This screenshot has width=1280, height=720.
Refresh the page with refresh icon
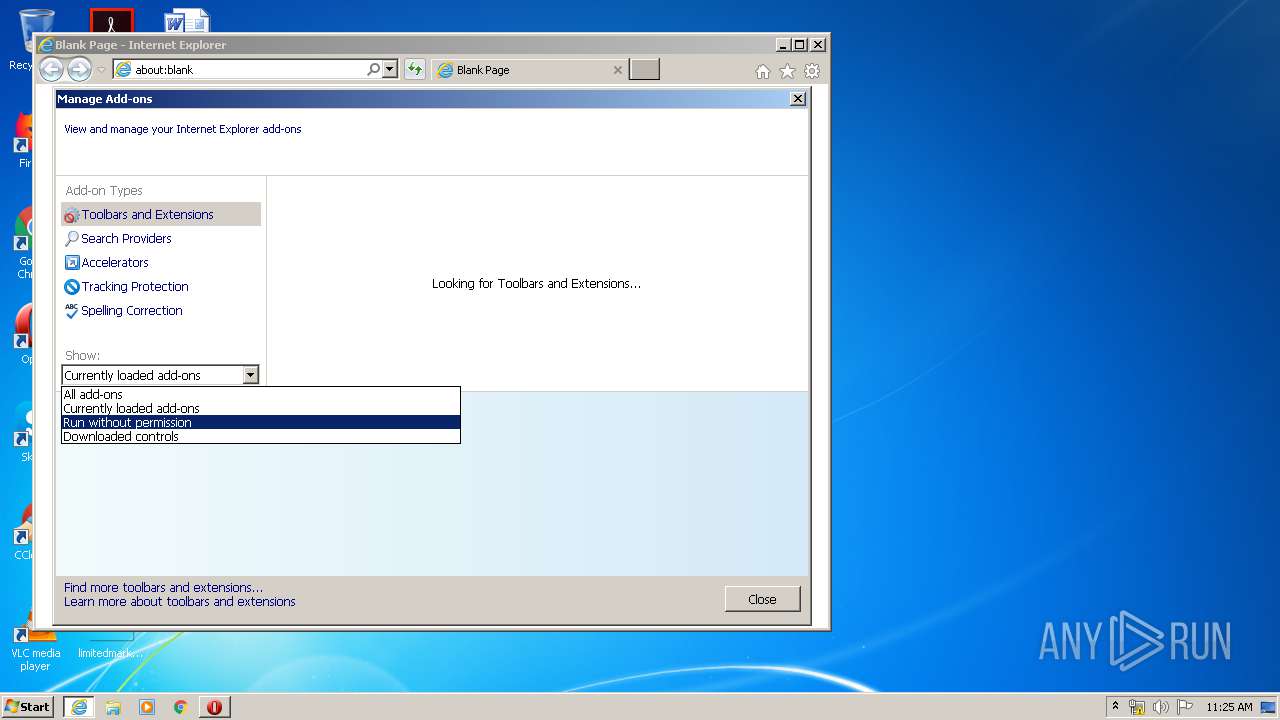414,69
